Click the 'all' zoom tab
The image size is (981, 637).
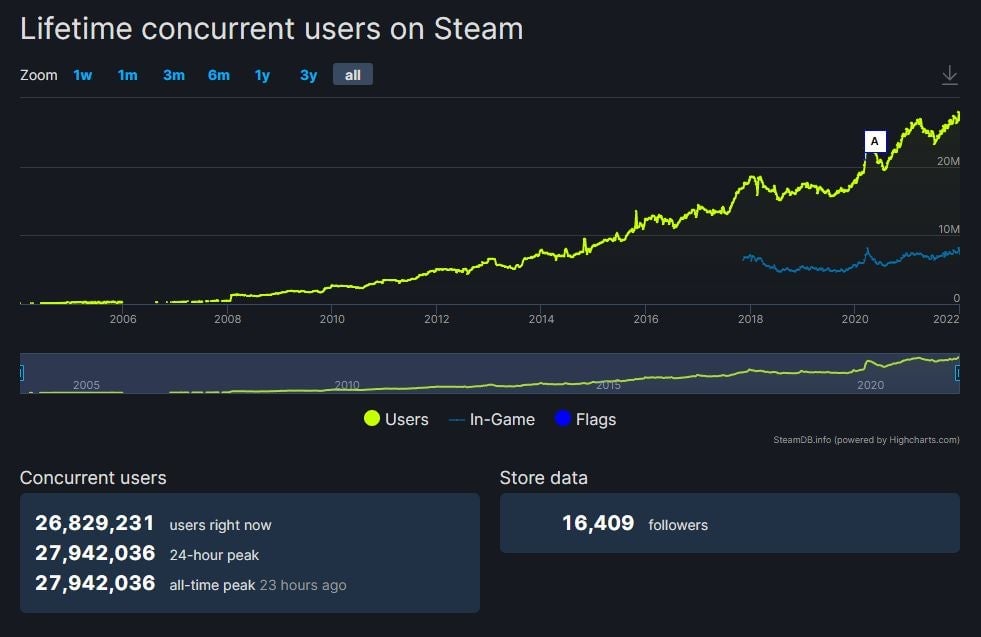[x=352, y=74]
